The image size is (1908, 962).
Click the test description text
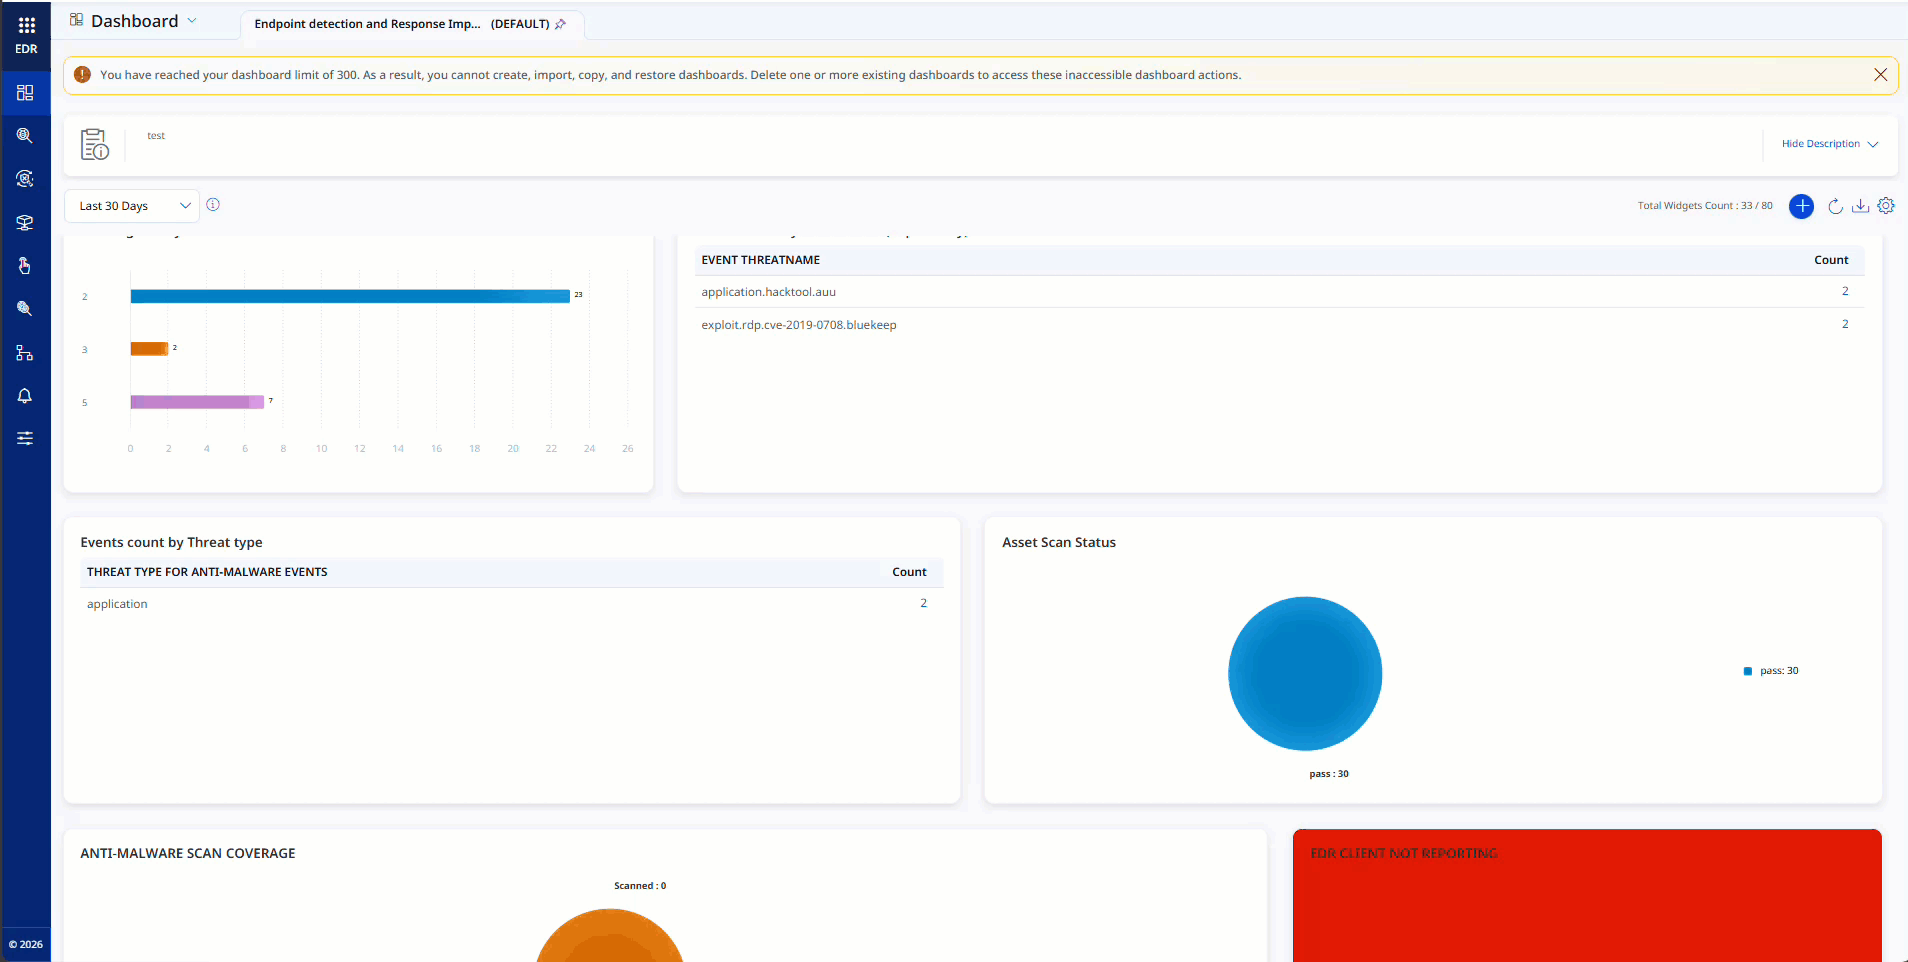click(x=156, y=136)
